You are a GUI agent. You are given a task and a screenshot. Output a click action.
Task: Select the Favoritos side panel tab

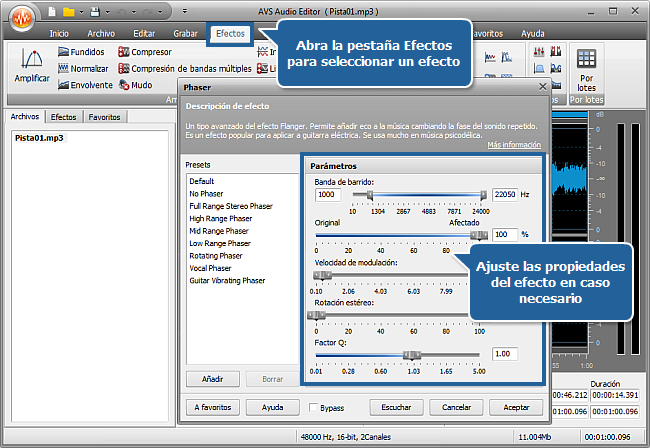click(x=104, y=117)
